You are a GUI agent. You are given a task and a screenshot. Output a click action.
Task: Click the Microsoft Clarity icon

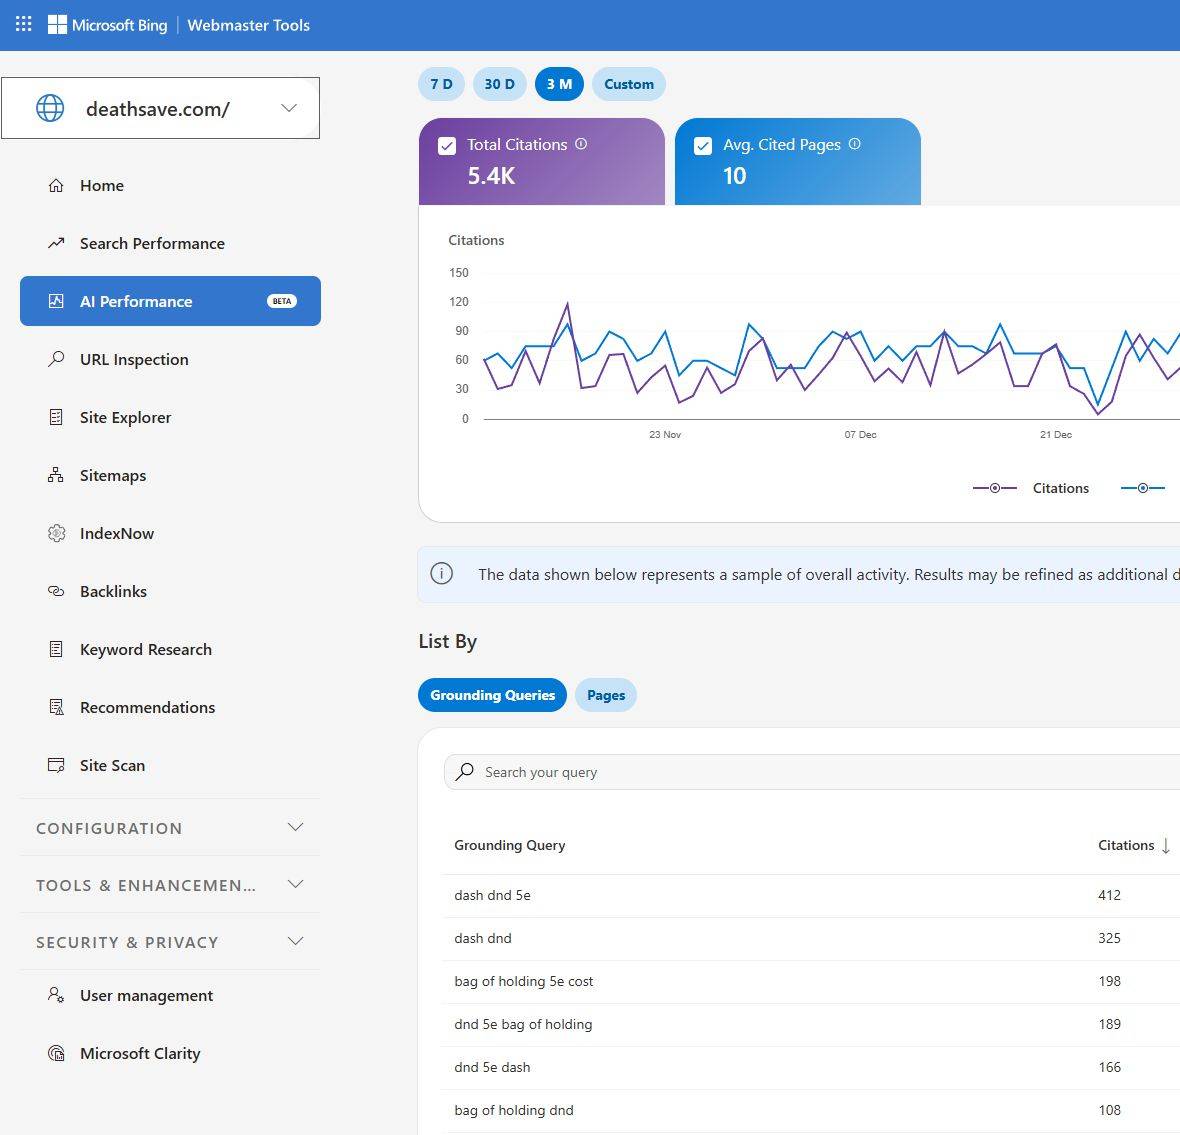coord(56,1054)
